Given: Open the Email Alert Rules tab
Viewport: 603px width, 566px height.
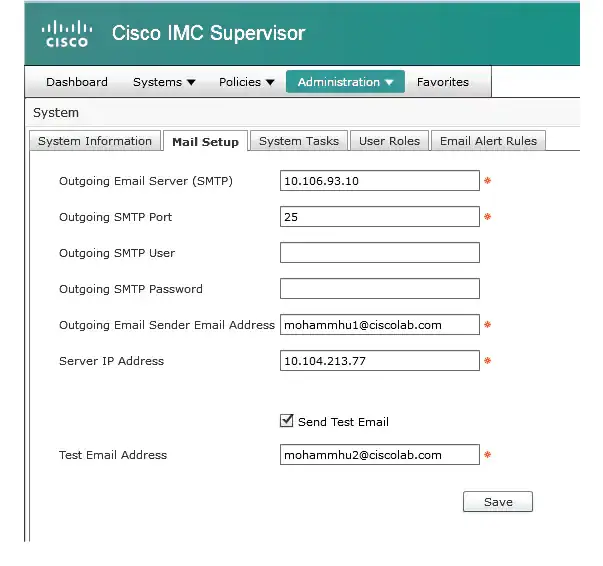Looking at the screenshot, I should (x=488, y=141).
